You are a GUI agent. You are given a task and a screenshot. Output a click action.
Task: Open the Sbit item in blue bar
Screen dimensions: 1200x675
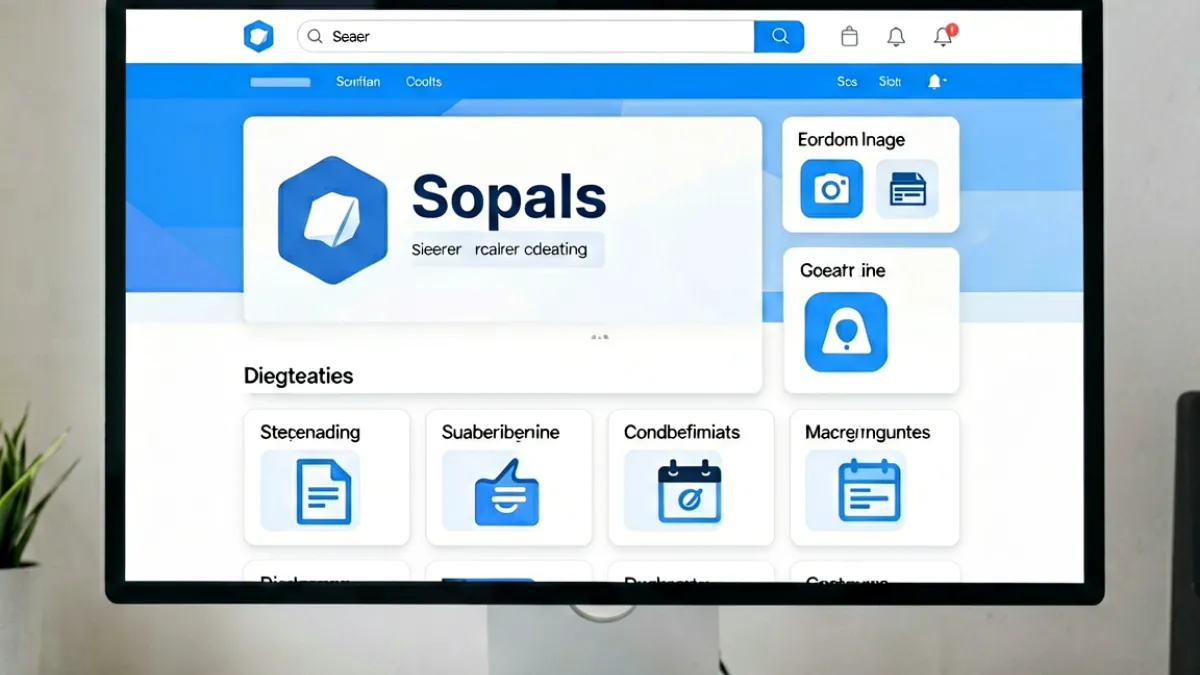click(890, 82)
